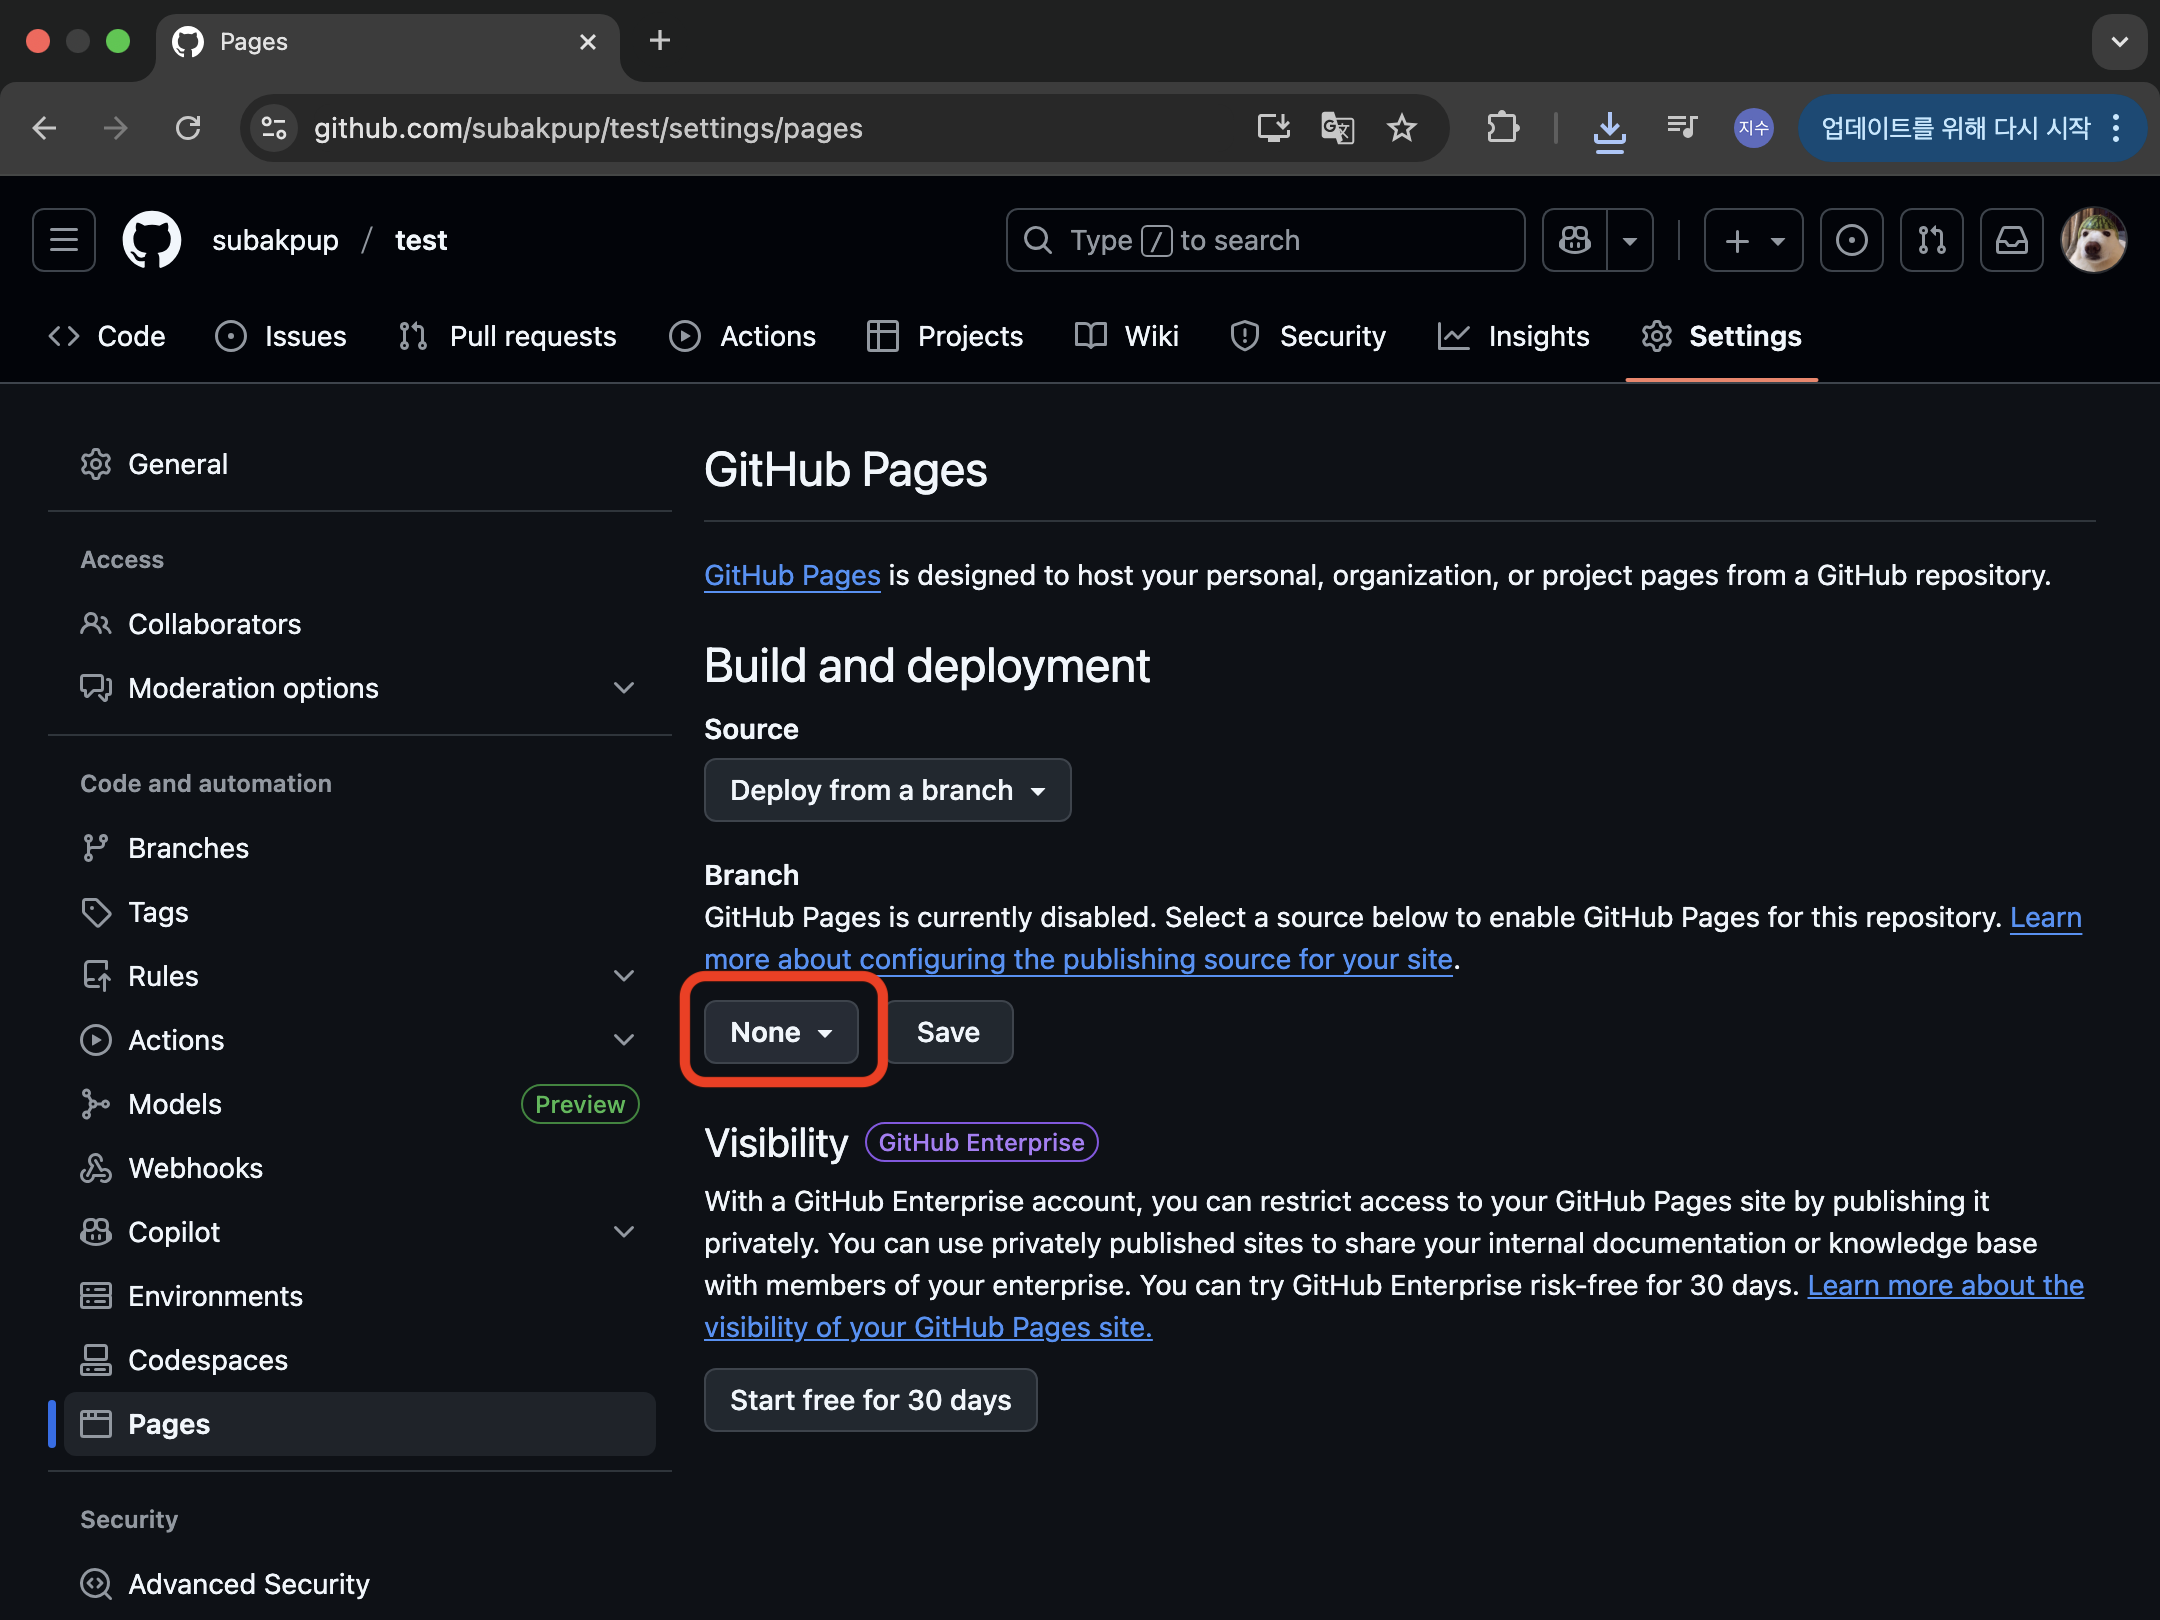The width and height of the screenshot is (2160, 1620).
Task: Open the GitHub Pages documentation link
Action: coord(792,575)
